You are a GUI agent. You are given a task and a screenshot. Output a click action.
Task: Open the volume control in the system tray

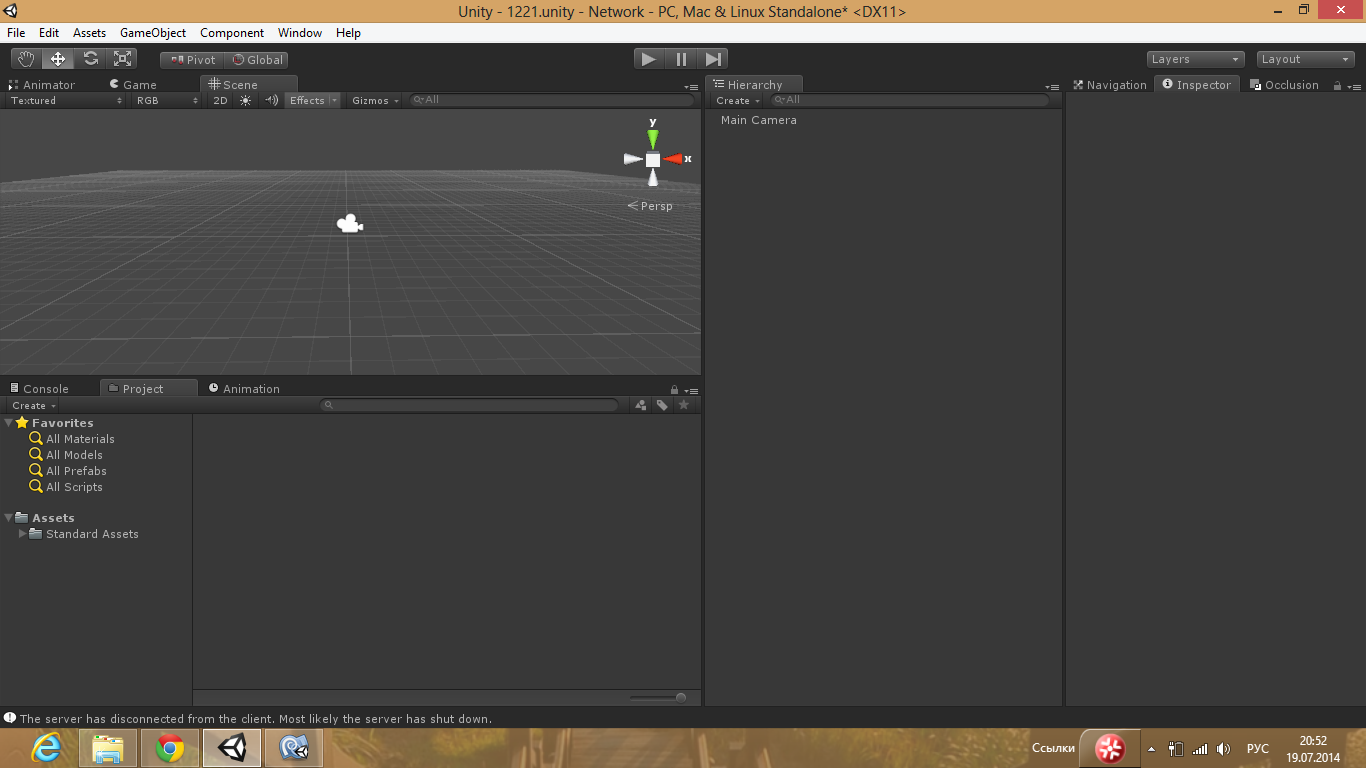coord(1223,749)
